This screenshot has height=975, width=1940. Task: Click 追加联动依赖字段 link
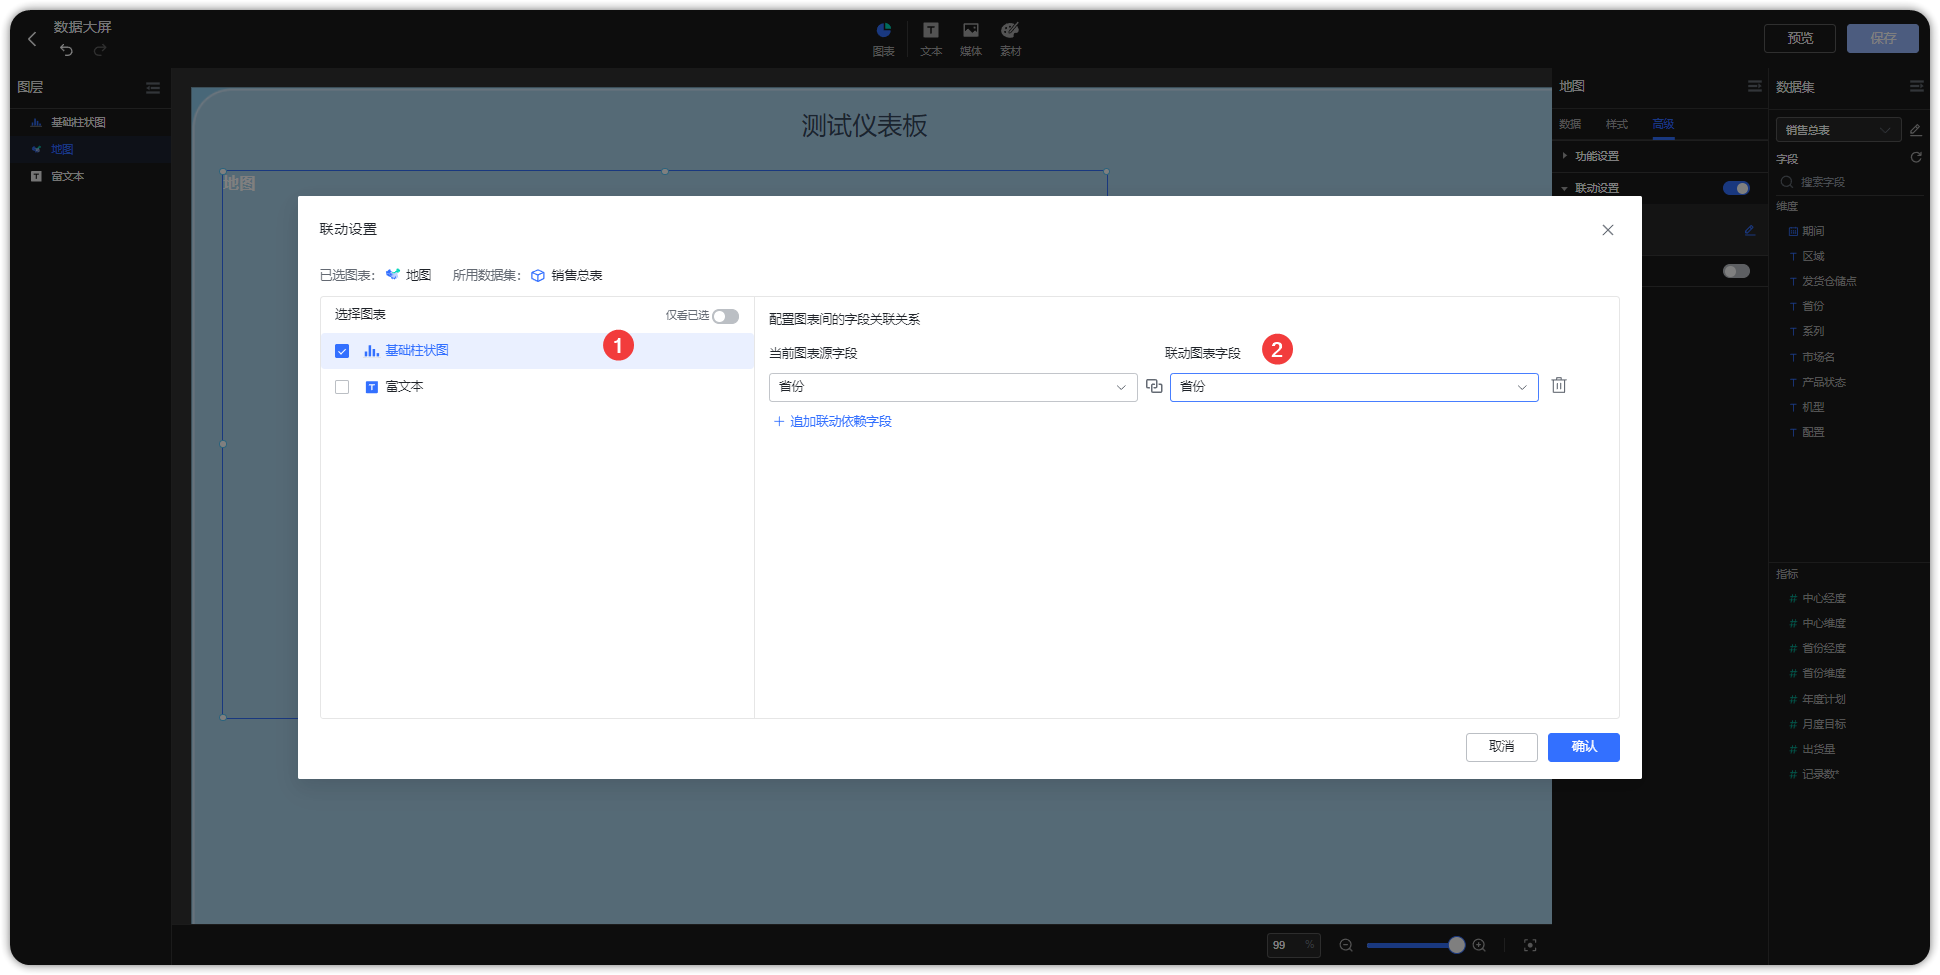(x=832, y=422)
